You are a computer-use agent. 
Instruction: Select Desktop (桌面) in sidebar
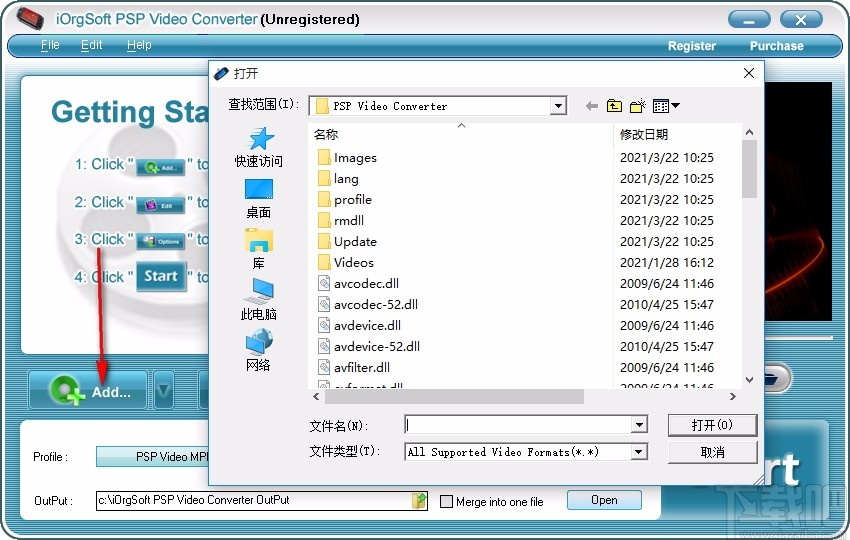259,198
